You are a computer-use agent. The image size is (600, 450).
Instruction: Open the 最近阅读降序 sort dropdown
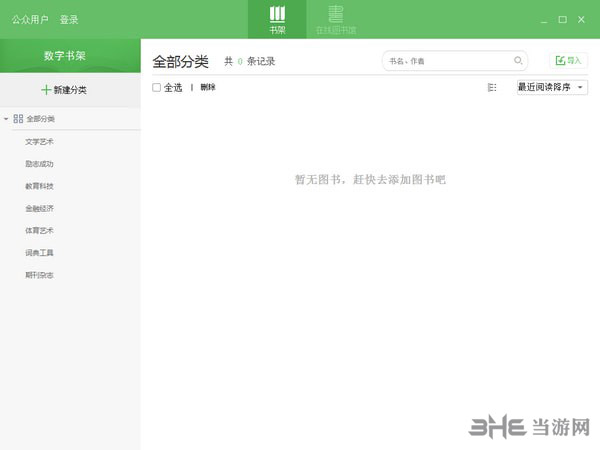pyautogui.click(x=552, y=87)
